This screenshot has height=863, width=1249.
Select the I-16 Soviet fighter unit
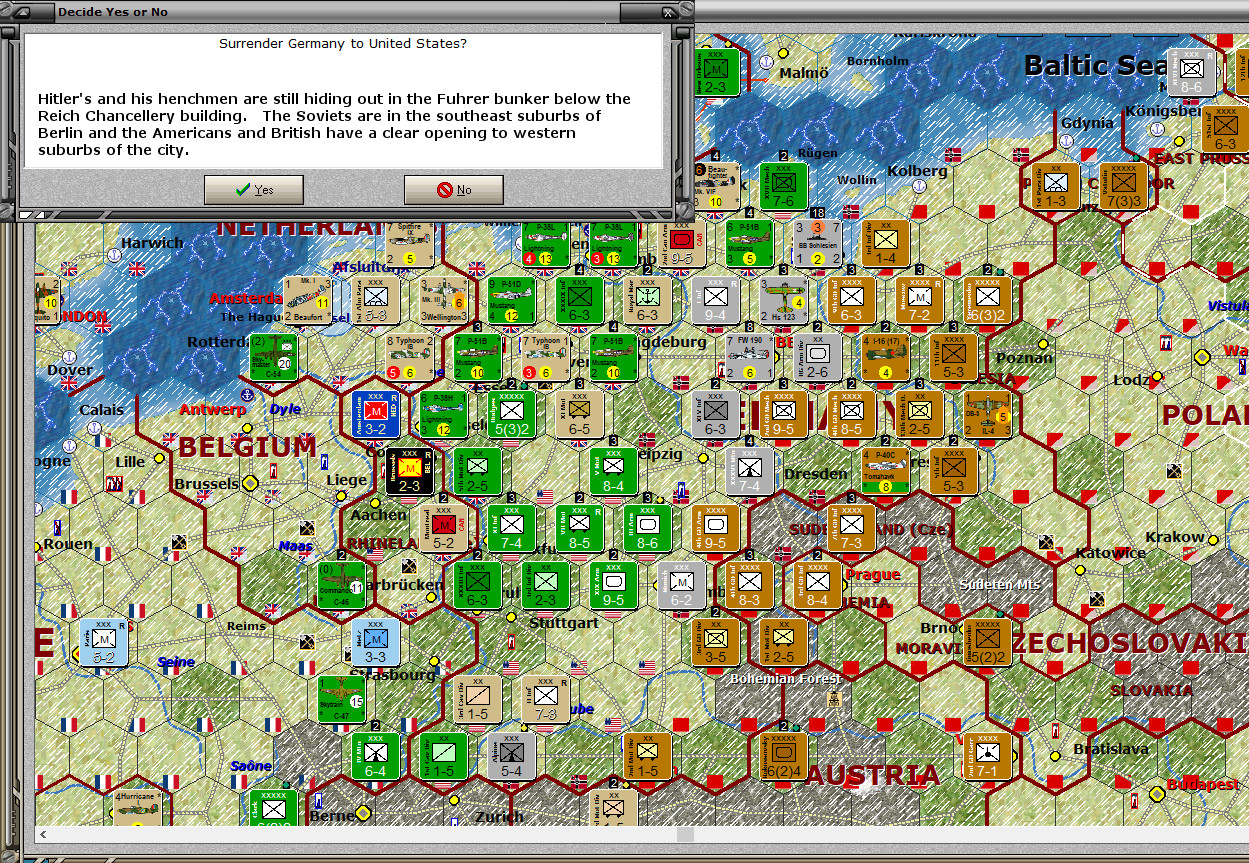click(885, 358)
